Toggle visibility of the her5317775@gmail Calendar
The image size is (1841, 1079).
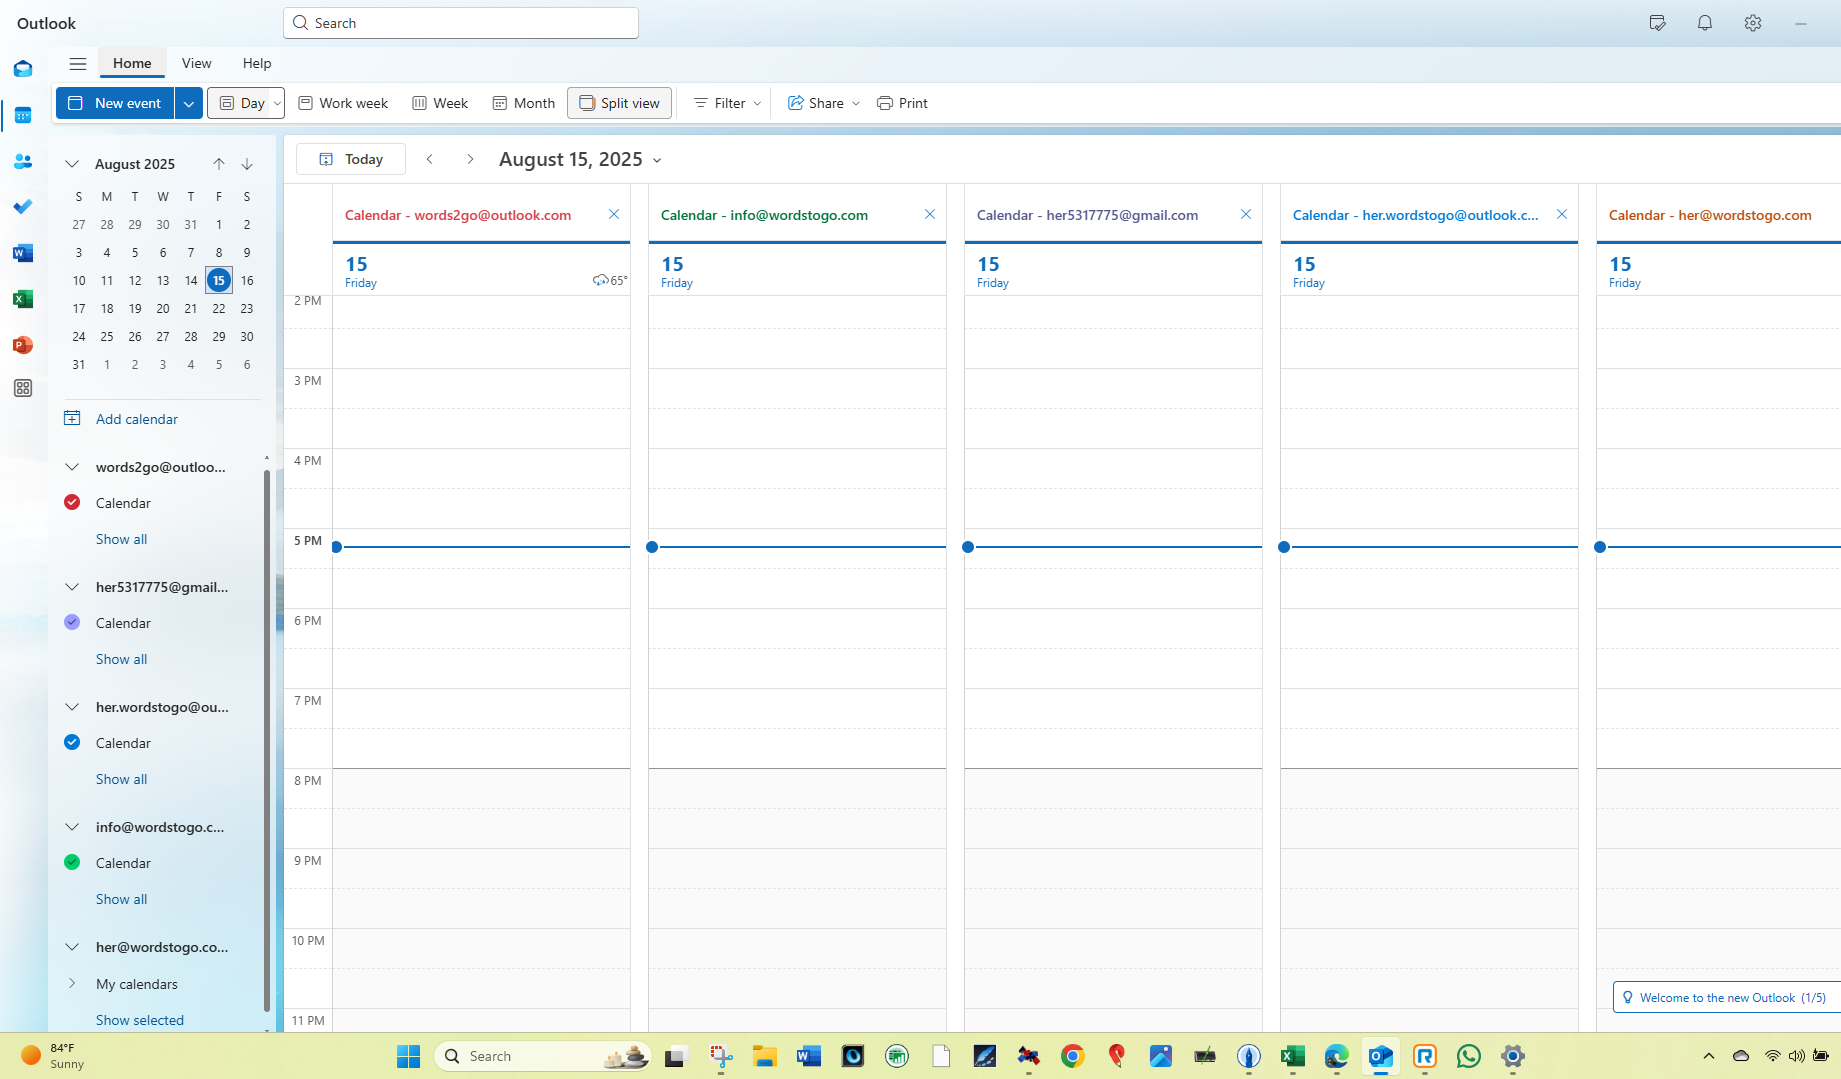pyautogui.click(x=71, y=622)
